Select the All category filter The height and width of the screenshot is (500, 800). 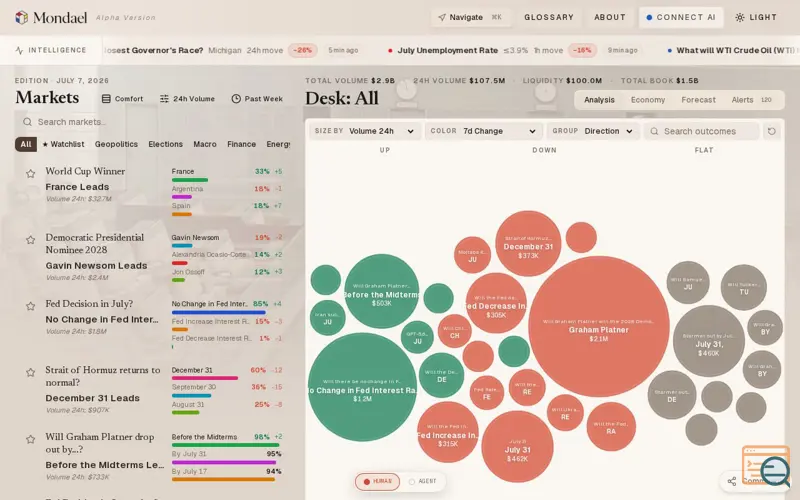tap(26, 144)
